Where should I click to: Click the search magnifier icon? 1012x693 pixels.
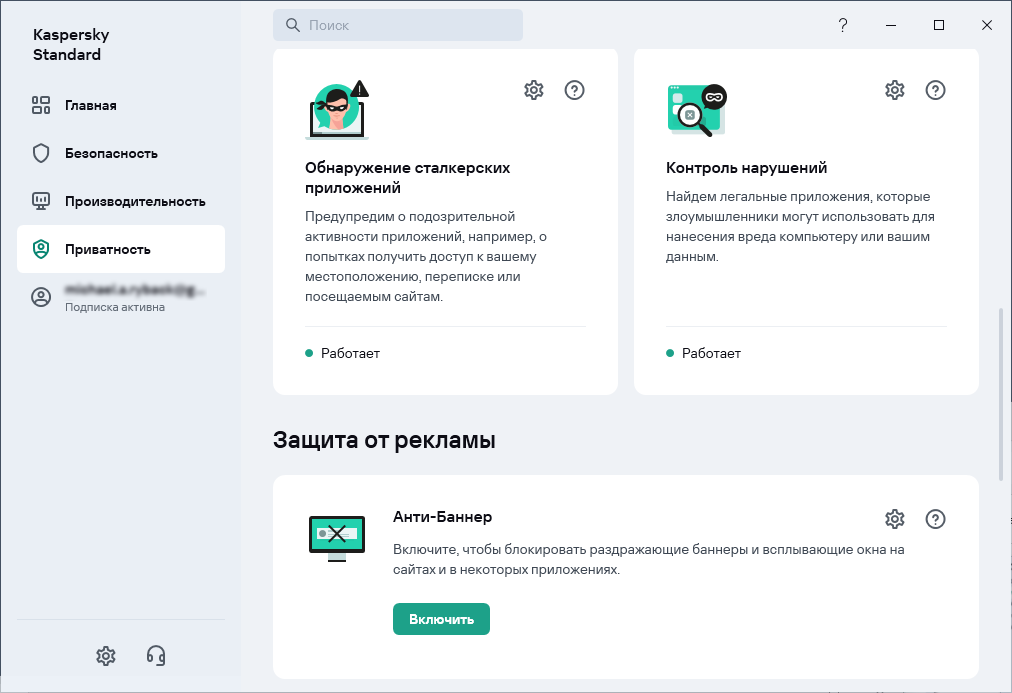[x=293, y=25]
